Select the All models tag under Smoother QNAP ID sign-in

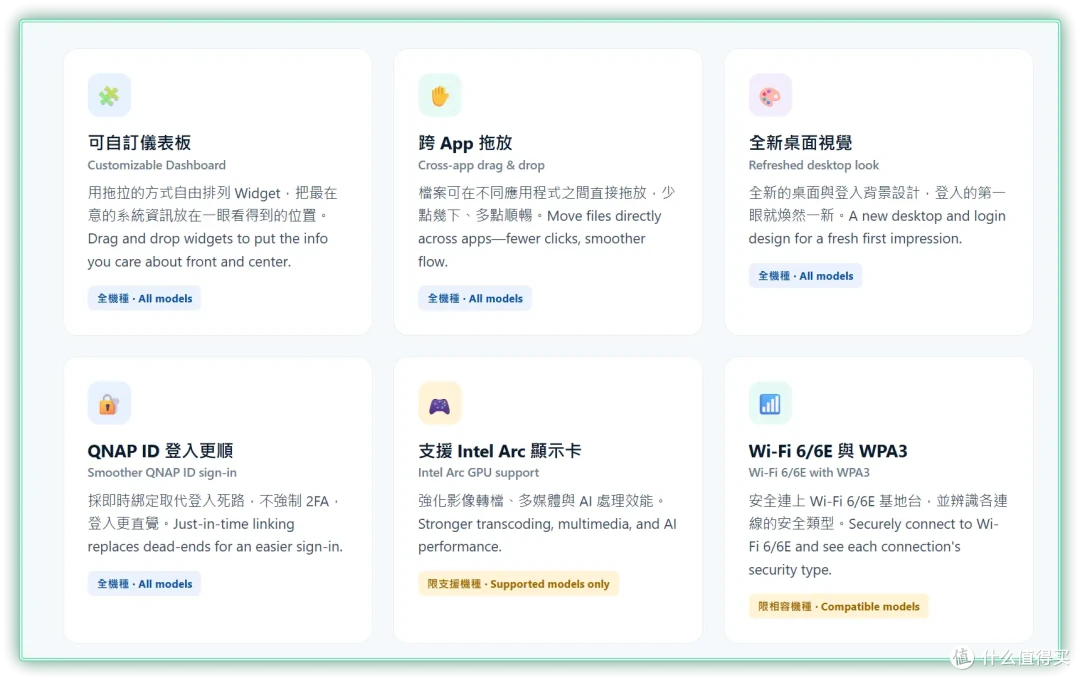[144, 584]
